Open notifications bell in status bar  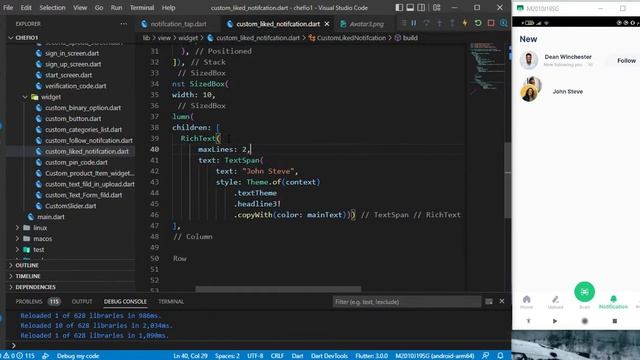coord(500,356)
